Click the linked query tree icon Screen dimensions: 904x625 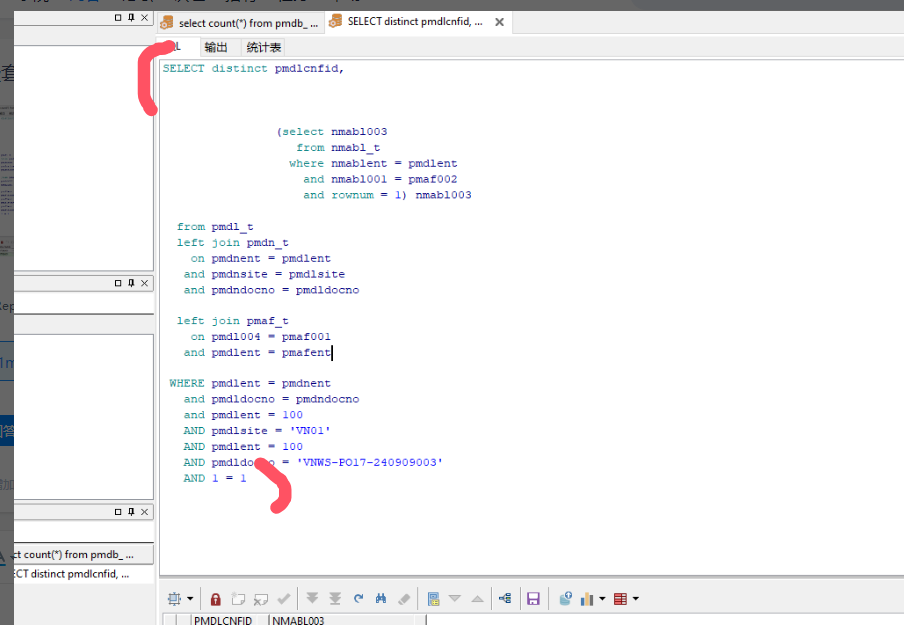(x=505, y=598)
